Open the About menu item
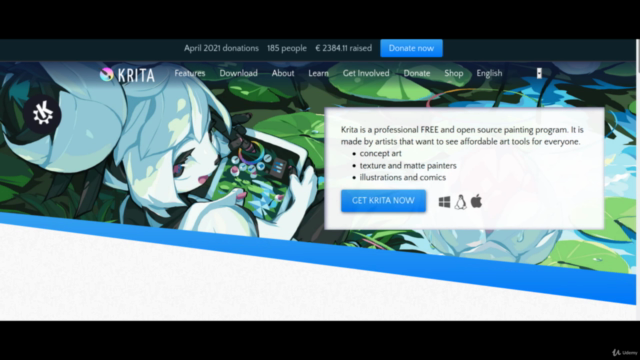This screenshot has width=640, height=360. point(283,73)
